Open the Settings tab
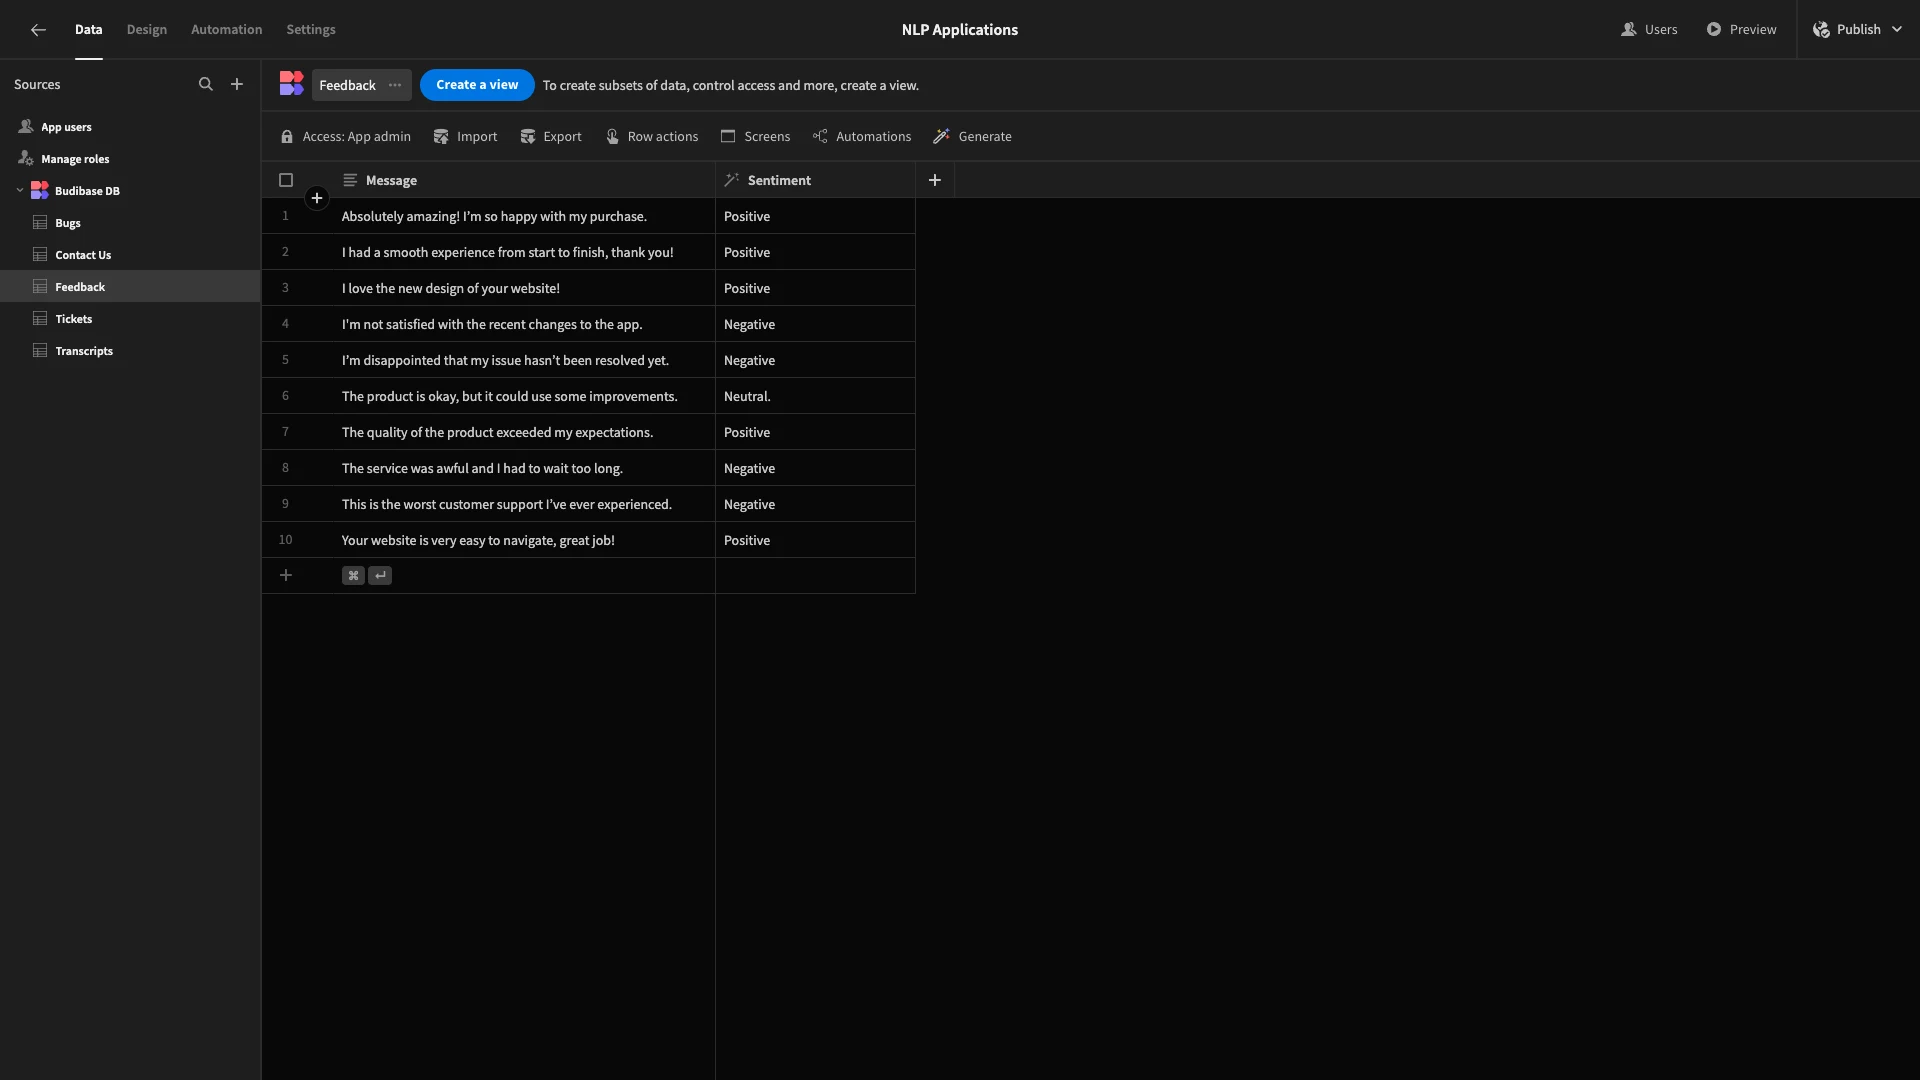1920x1080 pixels. [x=311, y=30]
